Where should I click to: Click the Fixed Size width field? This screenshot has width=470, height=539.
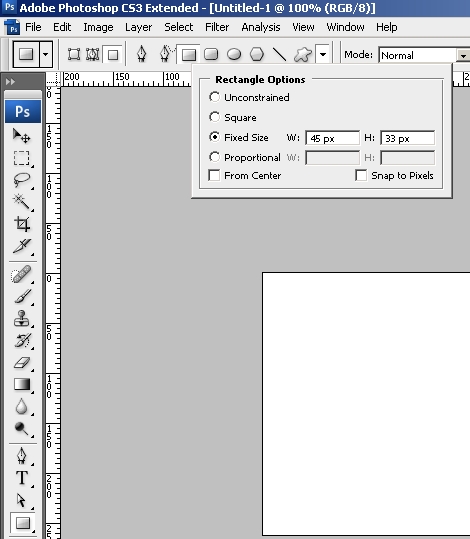point(332,138)
